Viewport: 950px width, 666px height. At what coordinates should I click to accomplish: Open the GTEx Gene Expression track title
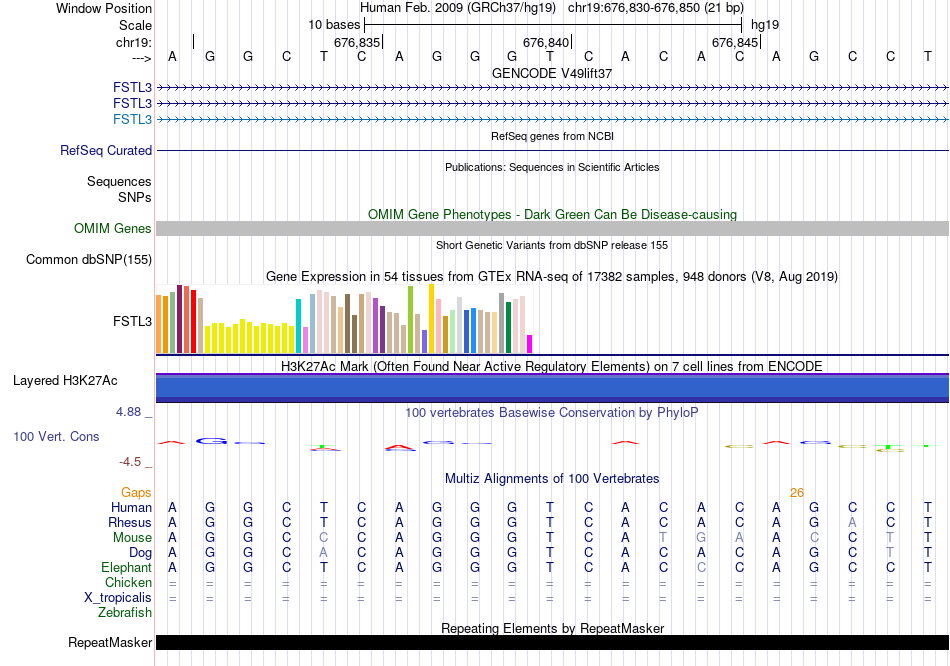tap(552, 277)
